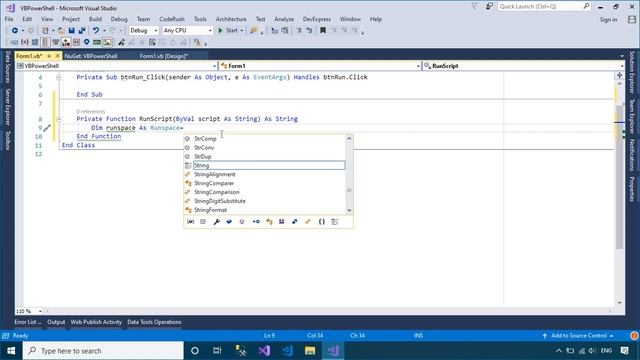Toggle the locals filter icon in IntelliSense
The image size is (640, 360).
190,222
